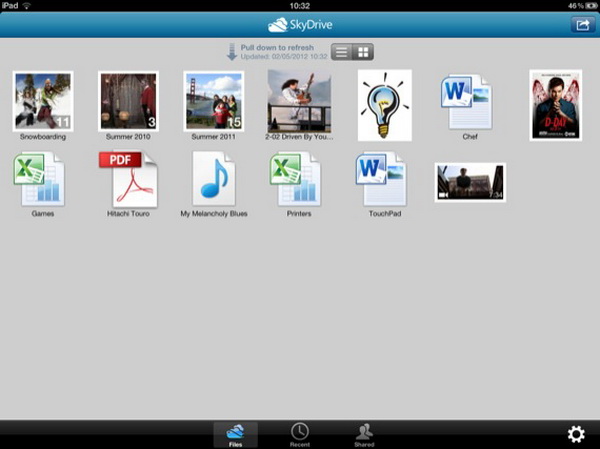This screenshot has width=600, height=449.
Task: Tap the 10:32 clock in status bar
Action: click(x=300, y=6)
